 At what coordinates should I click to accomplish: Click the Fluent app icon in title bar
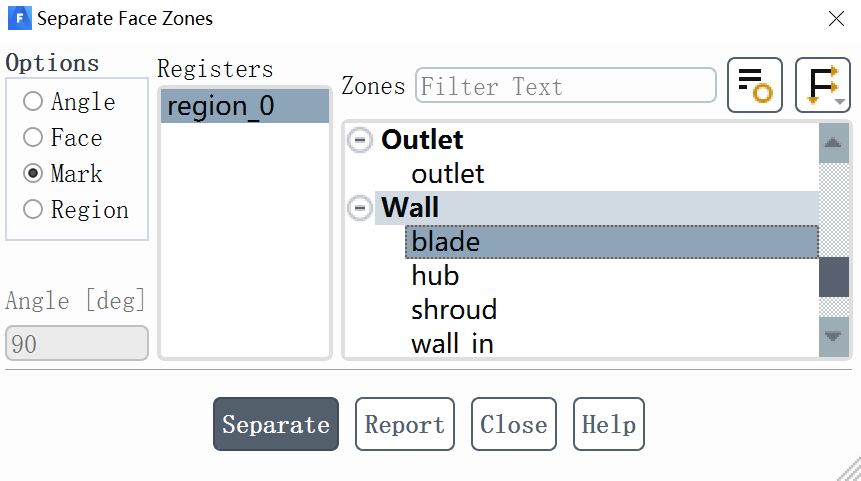(x=19, y=18)
